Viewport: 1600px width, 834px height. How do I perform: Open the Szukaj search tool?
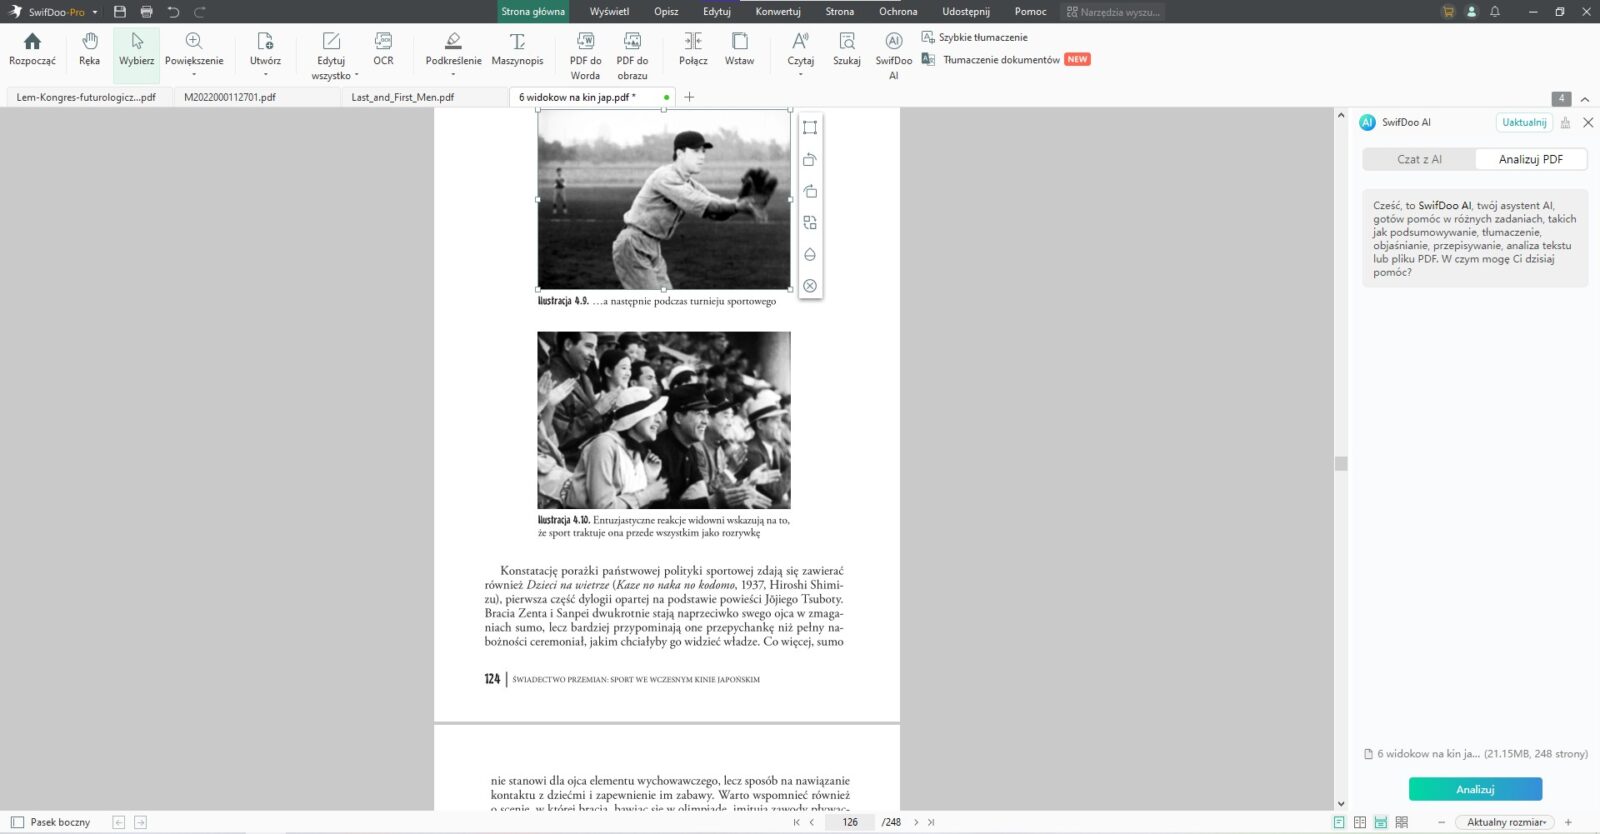(x=846, y=48)
